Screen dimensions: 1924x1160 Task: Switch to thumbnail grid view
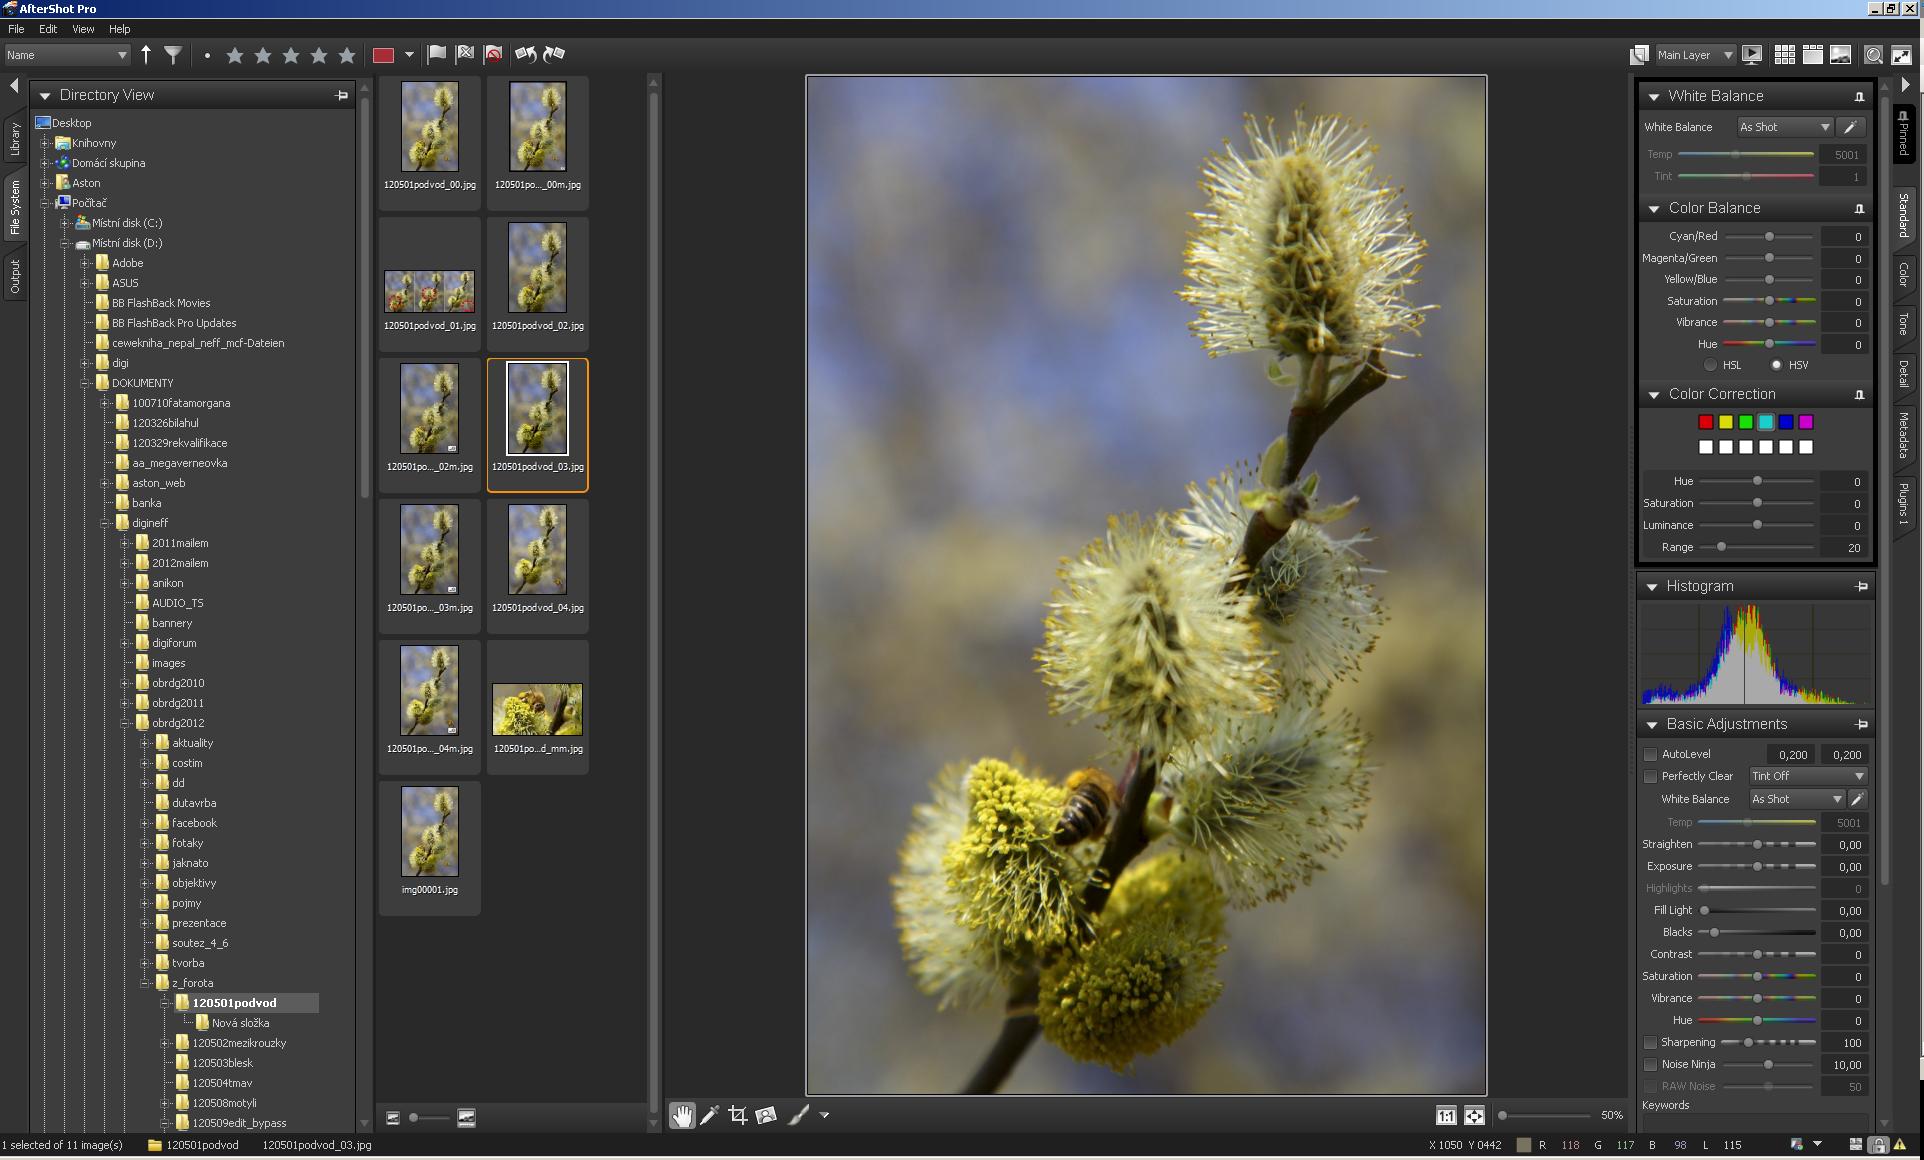tap(1784, 55)
